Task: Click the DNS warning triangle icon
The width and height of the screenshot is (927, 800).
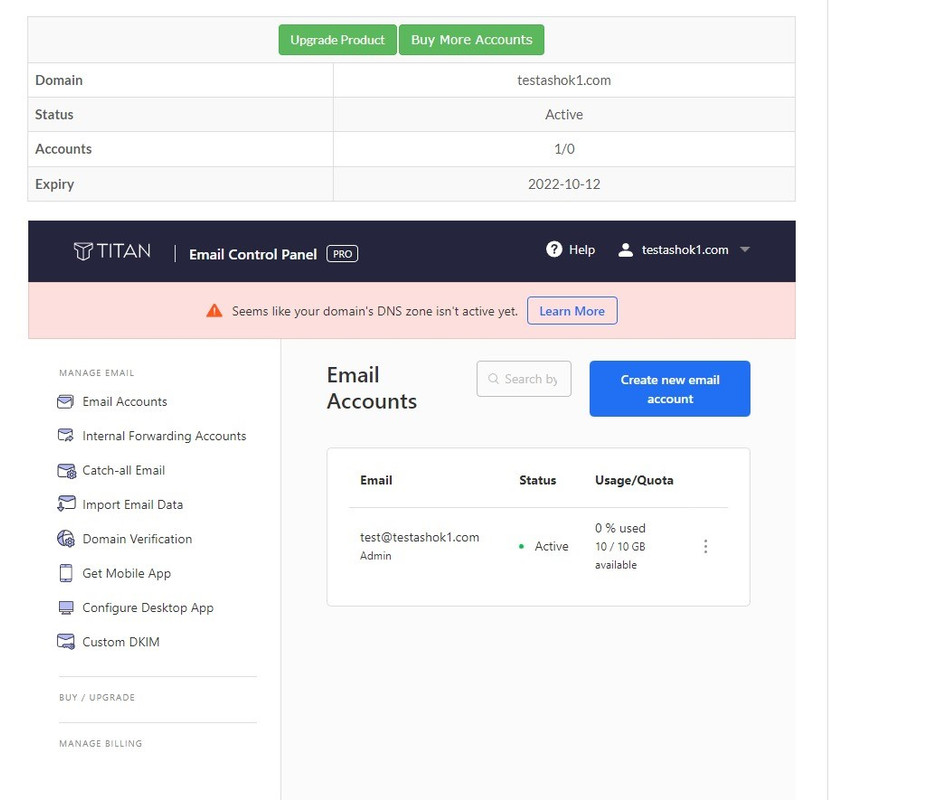Action: pyautogui.click(x=214, y=311)
